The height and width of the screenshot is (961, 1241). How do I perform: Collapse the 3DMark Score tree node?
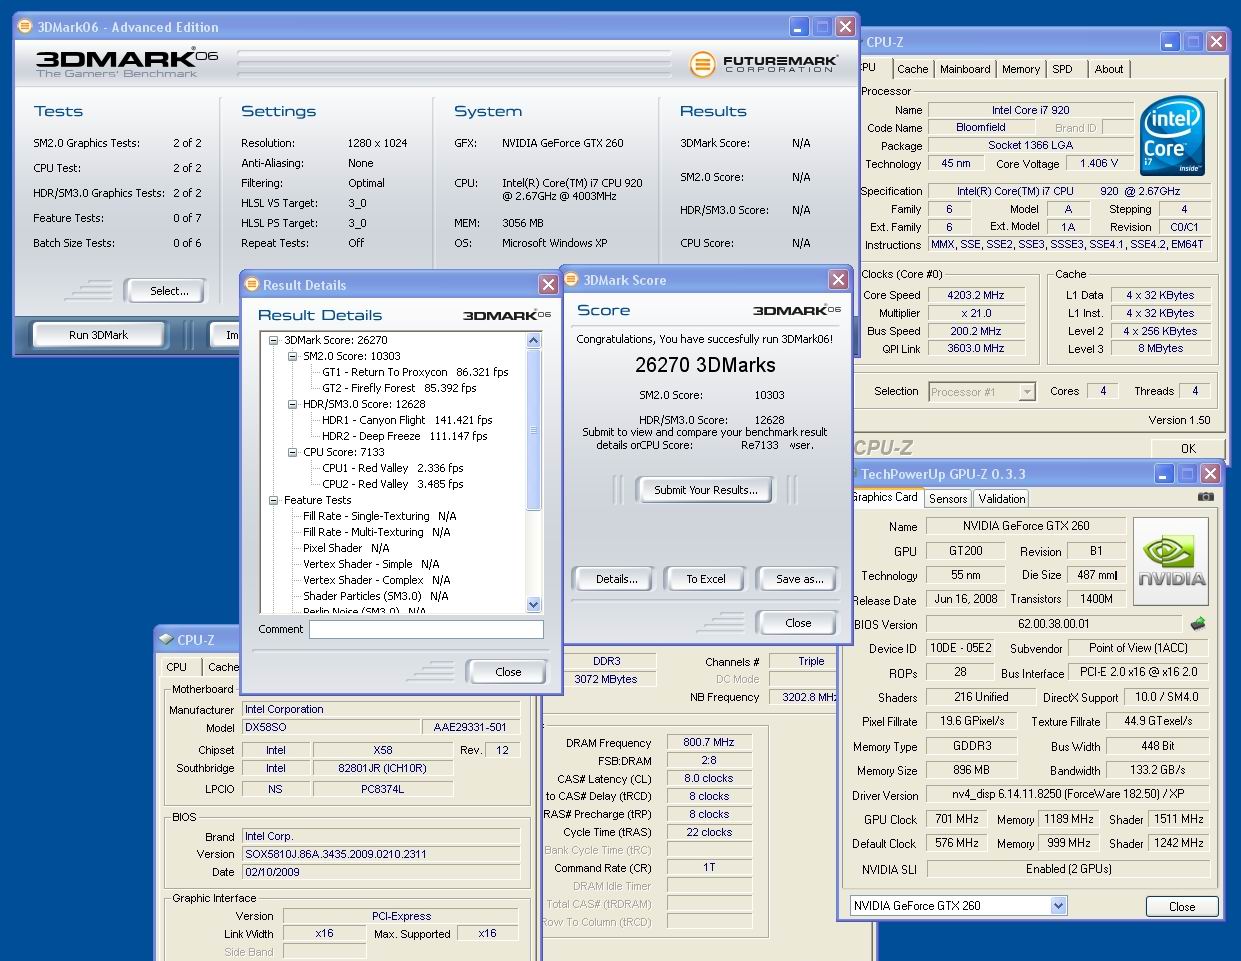(x=273, y=340)
